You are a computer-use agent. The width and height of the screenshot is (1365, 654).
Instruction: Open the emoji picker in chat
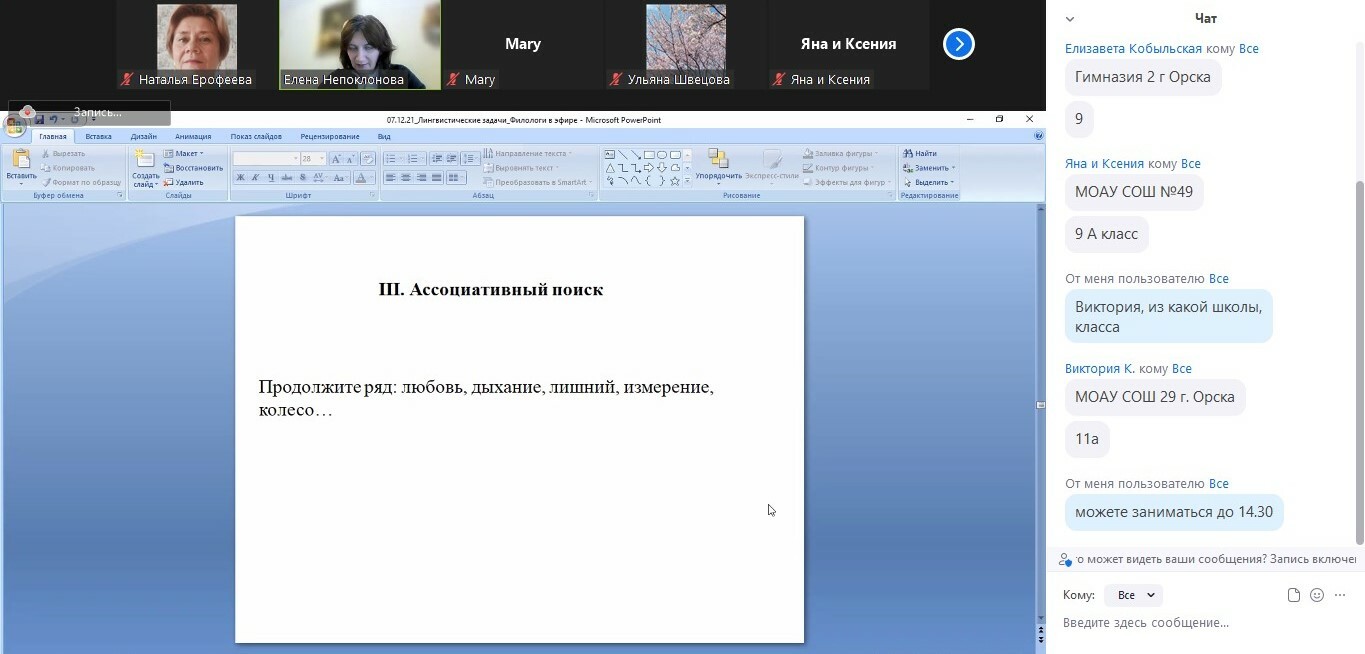[1317, 595]
